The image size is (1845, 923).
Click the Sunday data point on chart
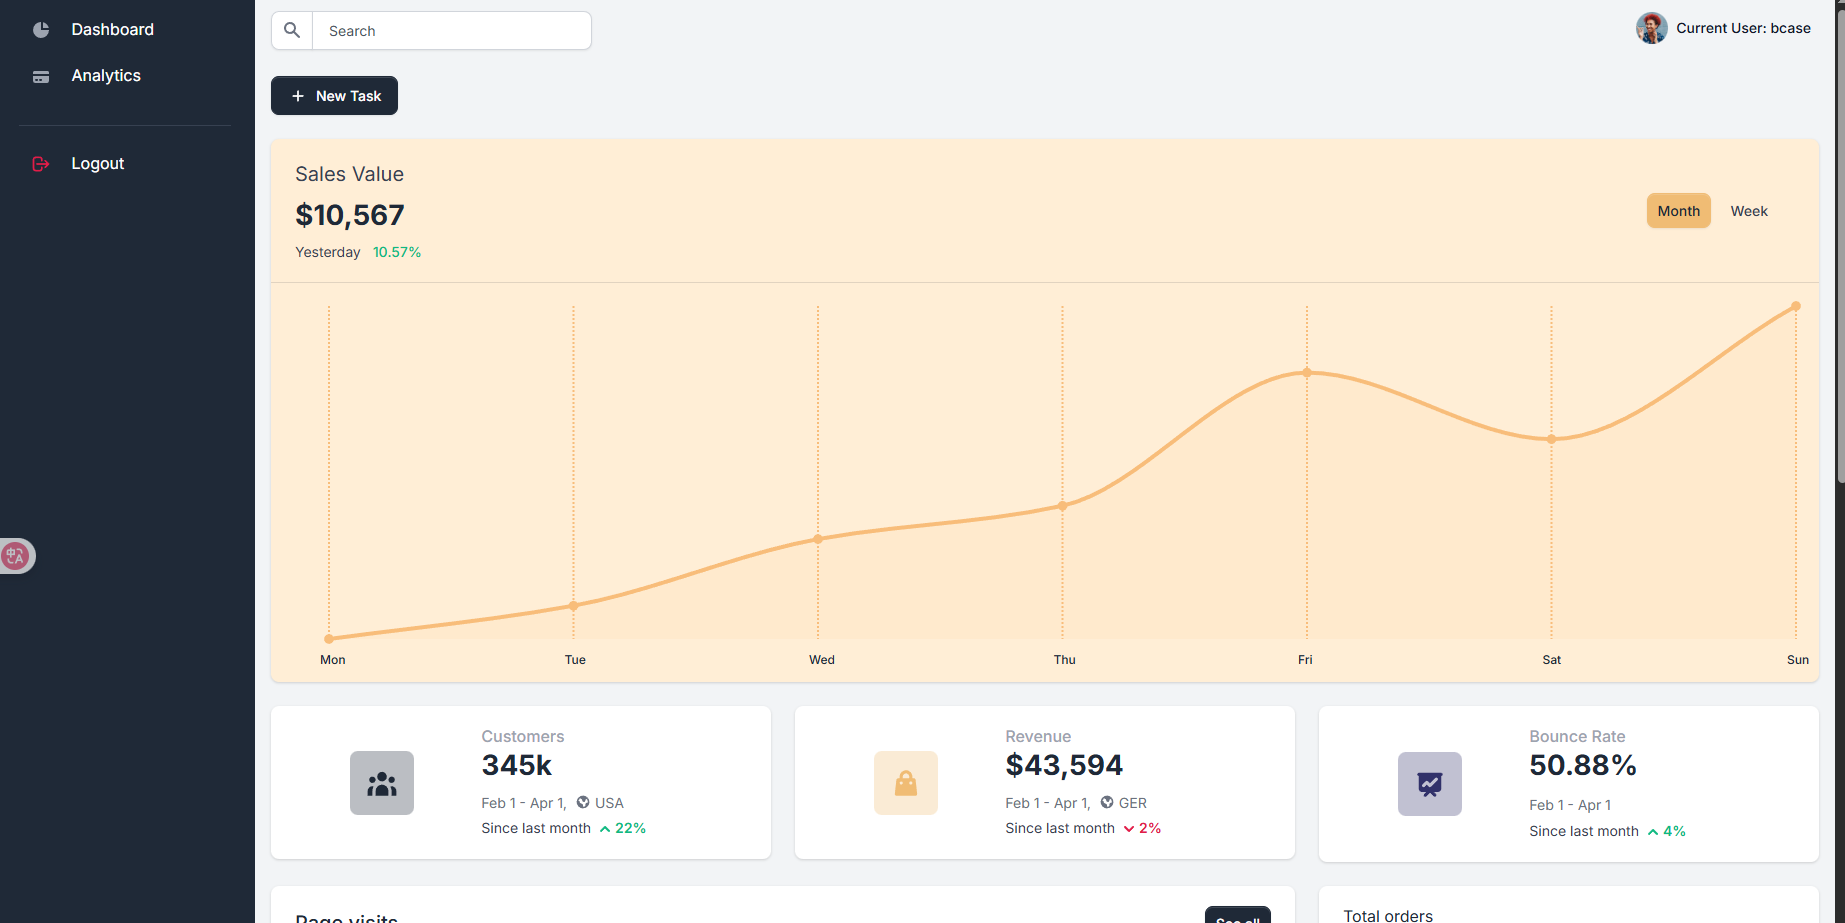pyautogui.click(x=1796, y=306)
